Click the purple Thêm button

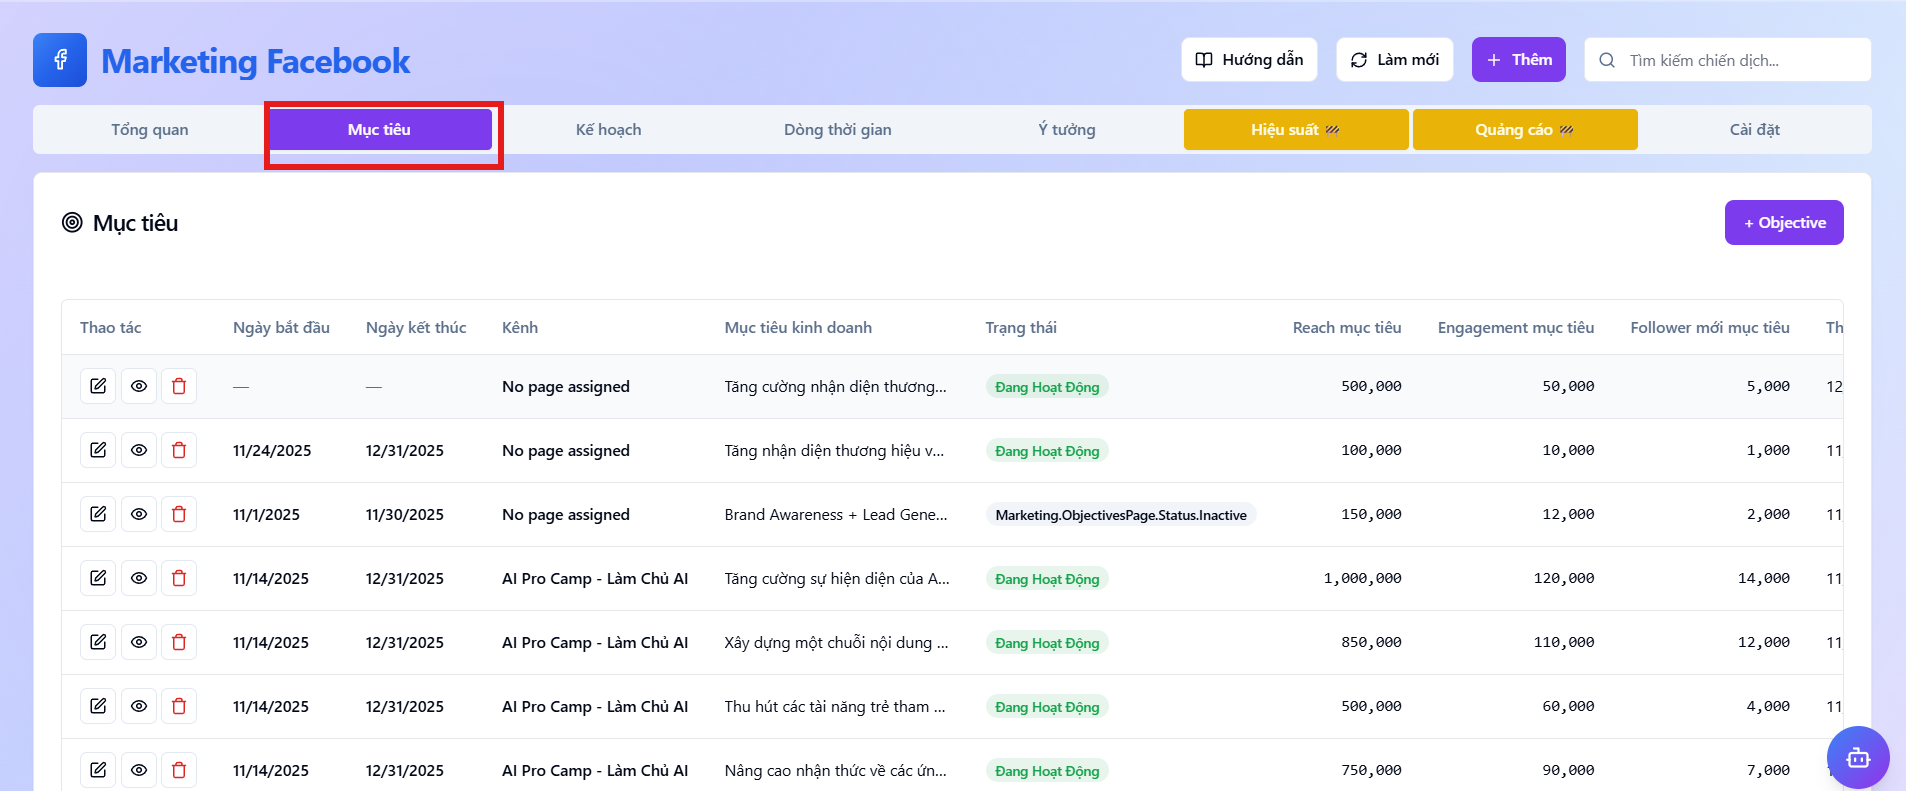coord(1519,60)
